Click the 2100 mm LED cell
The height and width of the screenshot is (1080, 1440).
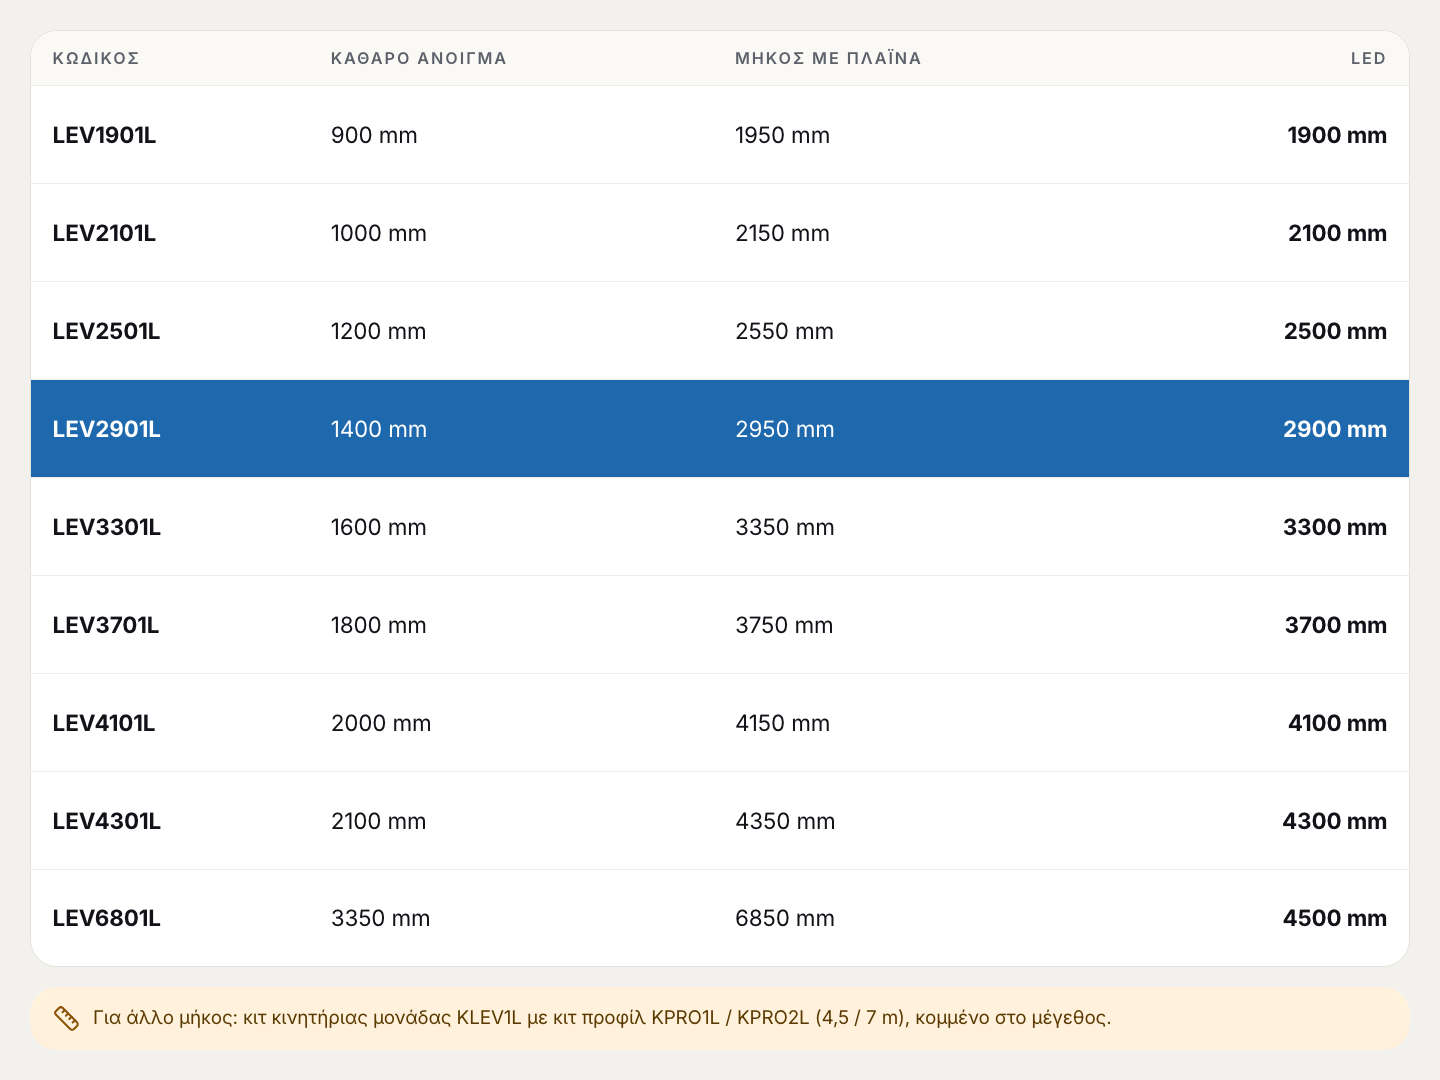pos(1337,233)
